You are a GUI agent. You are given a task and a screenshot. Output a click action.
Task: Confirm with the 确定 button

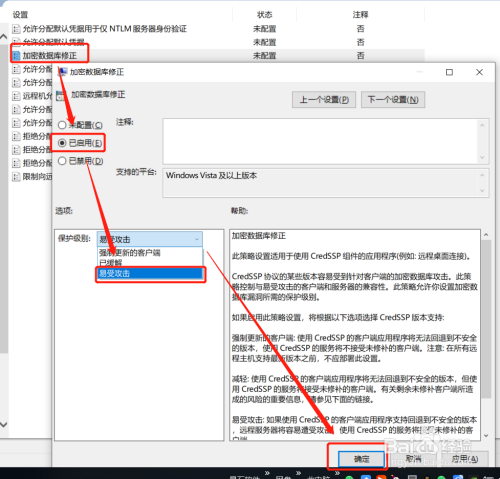(361, 459)
